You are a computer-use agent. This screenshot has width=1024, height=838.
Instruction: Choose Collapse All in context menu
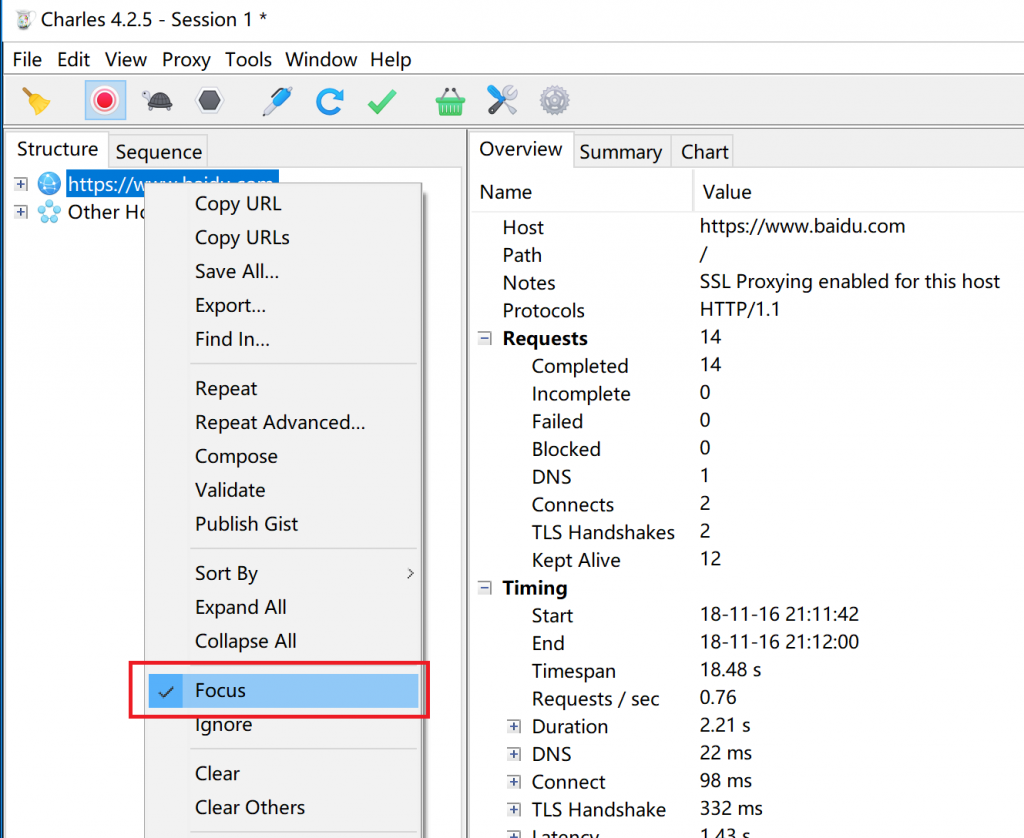283,641
